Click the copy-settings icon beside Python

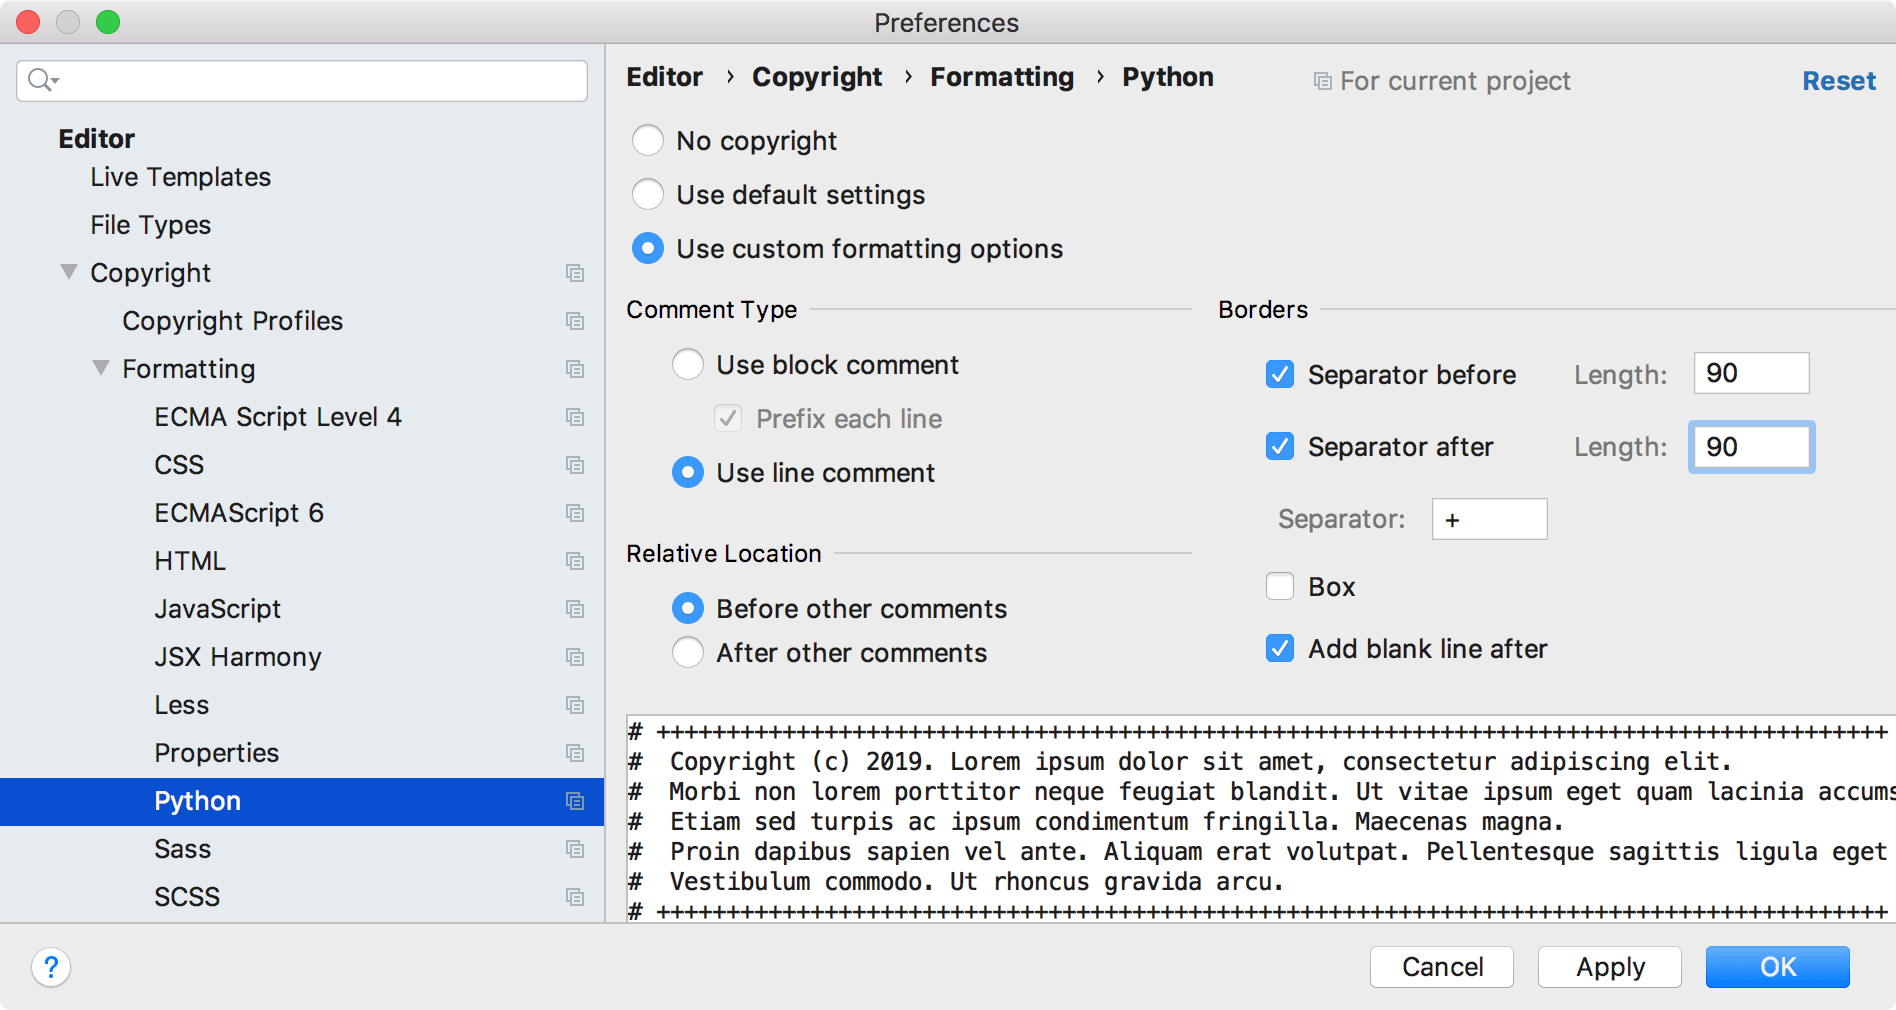[575, 801]
